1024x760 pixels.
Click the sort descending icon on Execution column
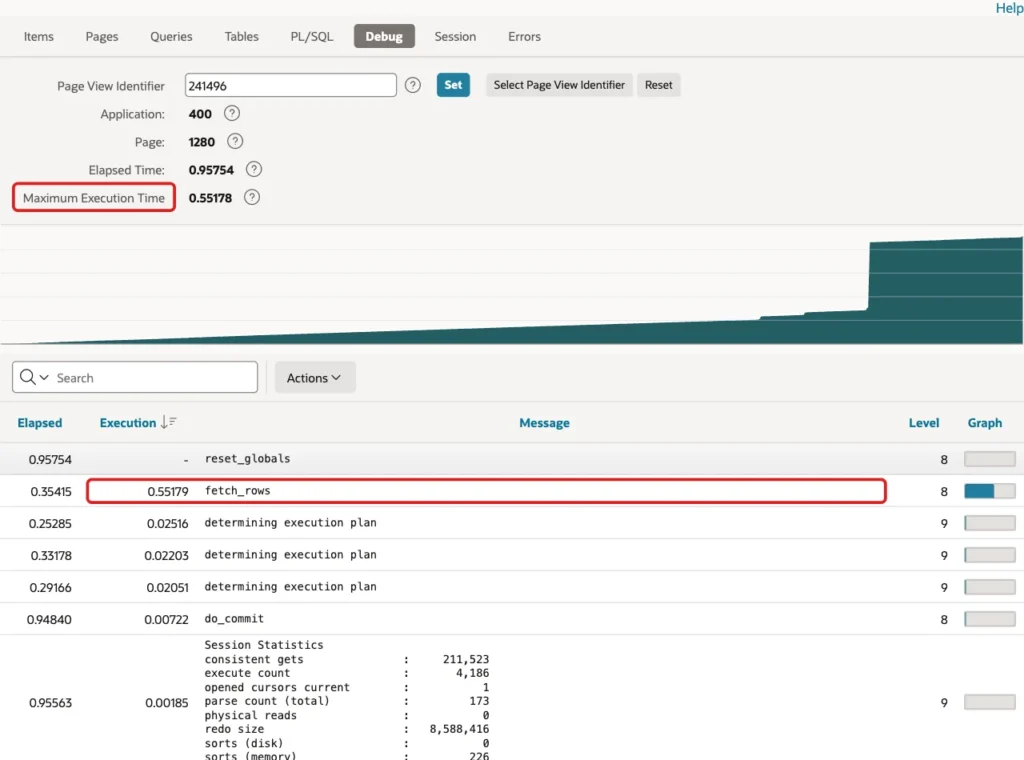[x=168, y=422]
